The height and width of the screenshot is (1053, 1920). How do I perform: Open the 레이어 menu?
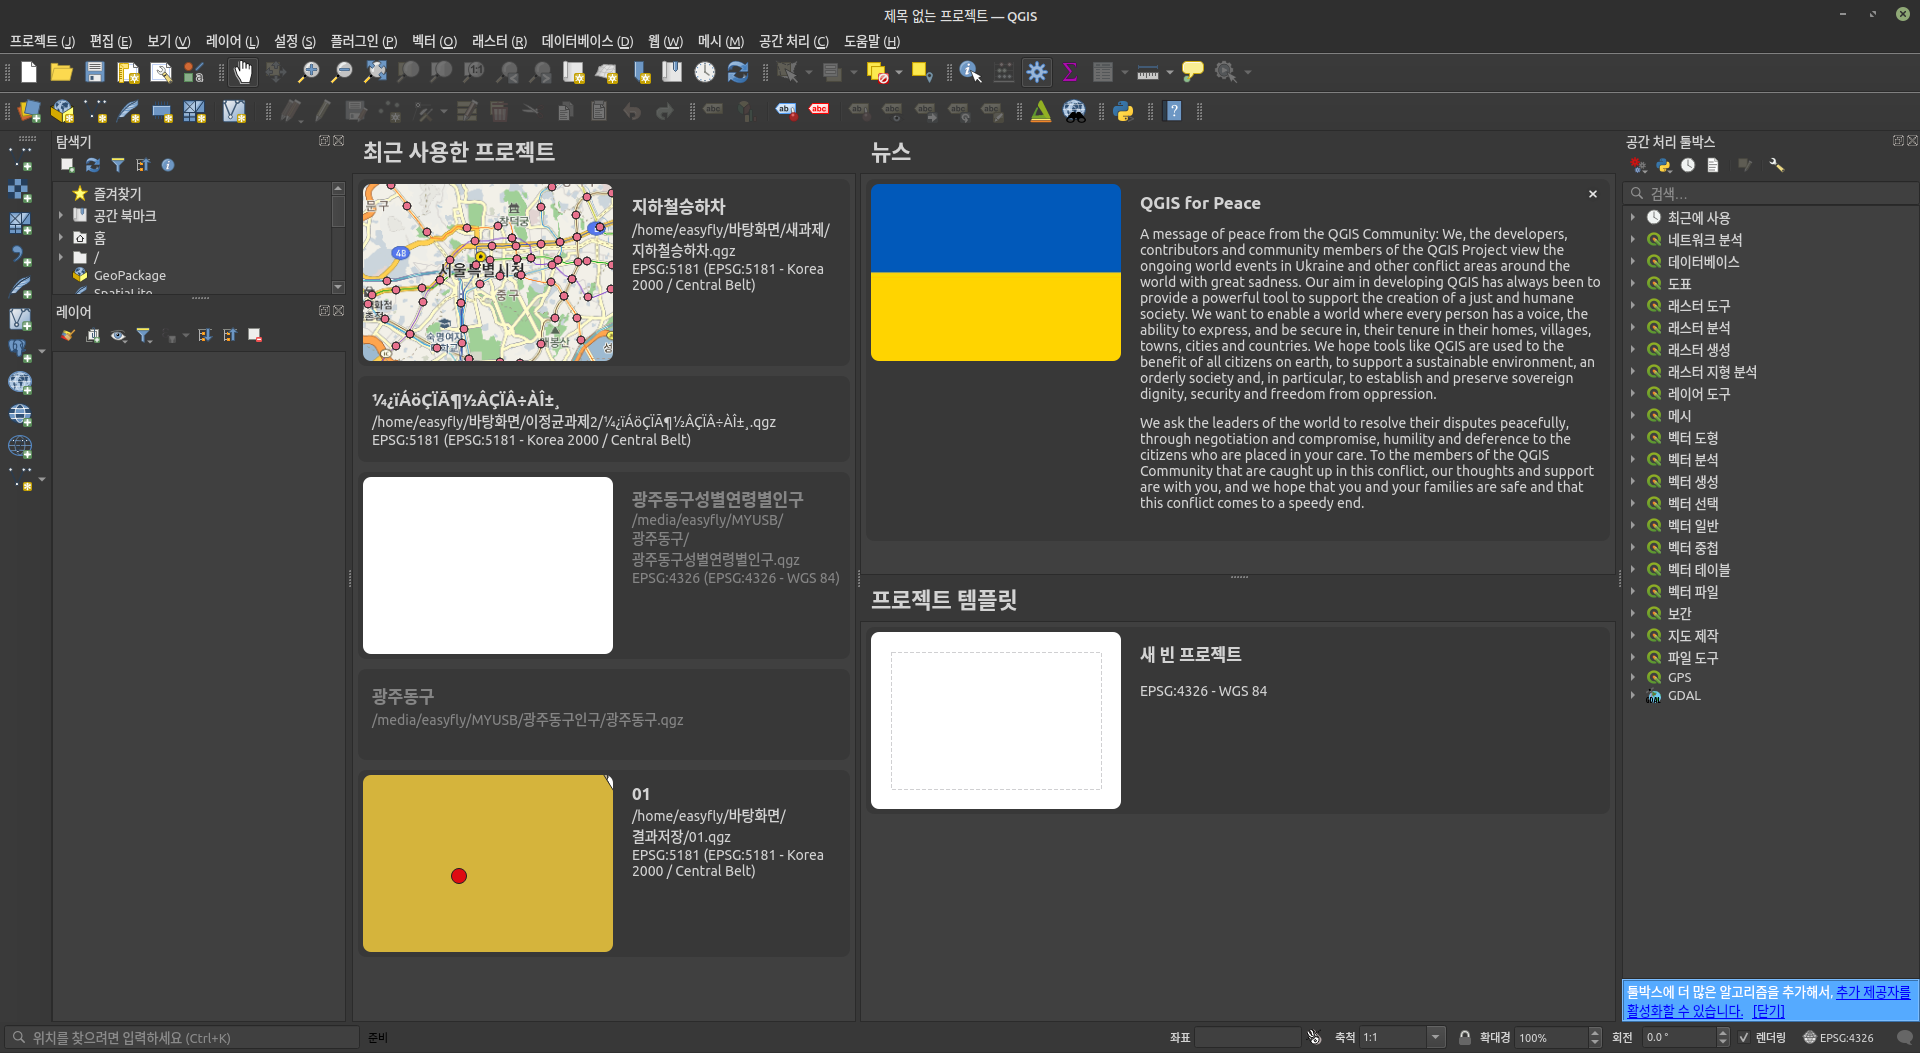click(x=232, y=41)
